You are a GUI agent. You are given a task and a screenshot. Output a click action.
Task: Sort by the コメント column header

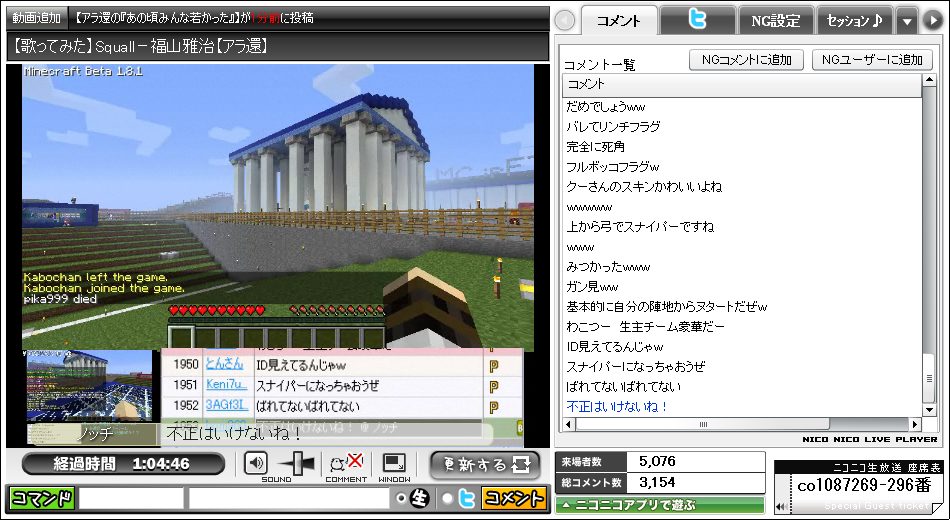tap(742, 84)
